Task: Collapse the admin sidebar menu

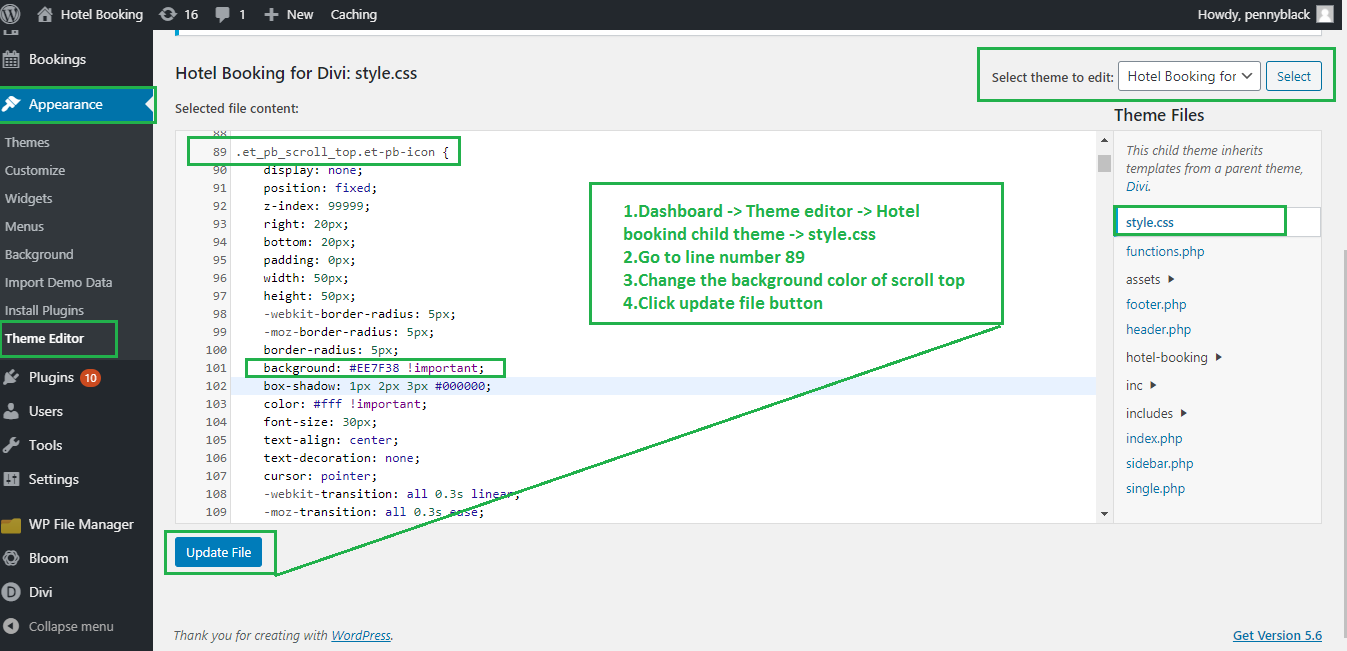Action: 59,626
